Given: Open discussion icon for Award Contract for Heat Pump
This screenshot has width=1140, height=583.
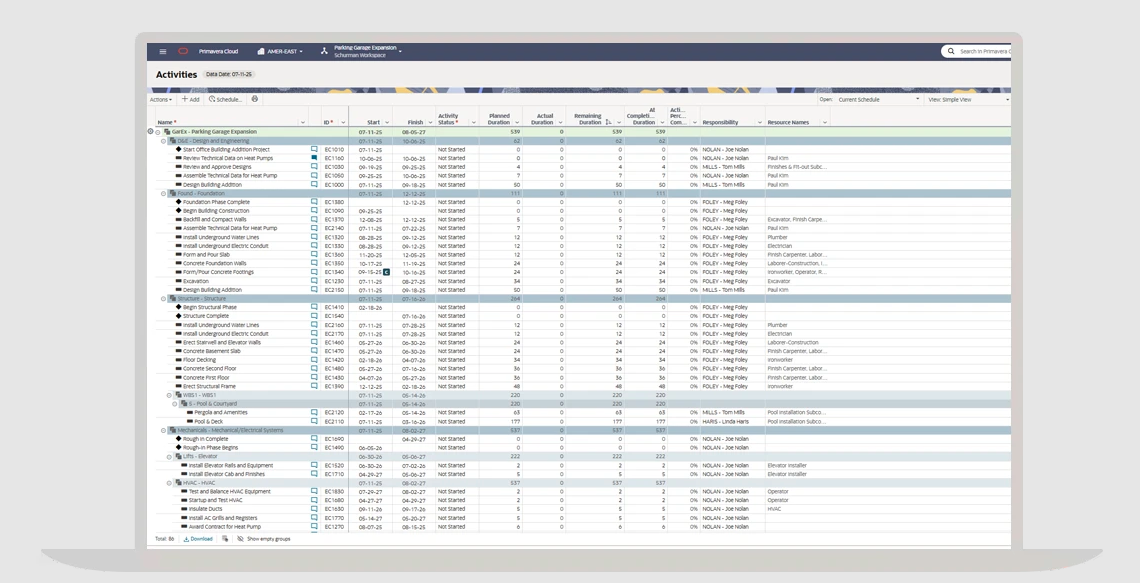Looking at the screenshot, I should point(314,526).
